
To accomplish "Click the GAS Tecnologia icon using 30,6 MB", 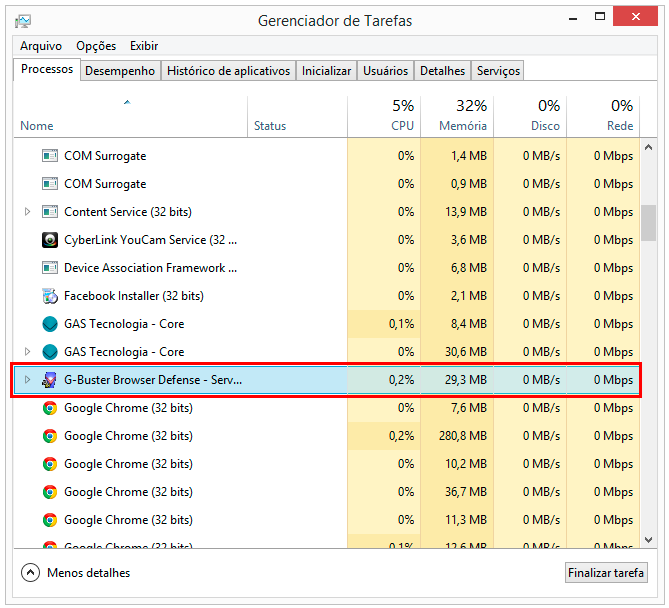I will (50, 352).
